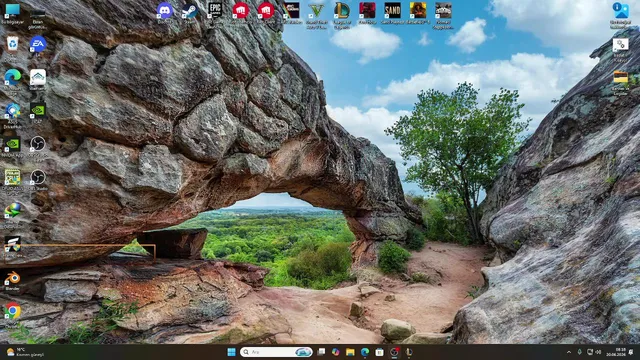
Task: Launch the Grand Theft Auto V shortcut
Action: 316,15
